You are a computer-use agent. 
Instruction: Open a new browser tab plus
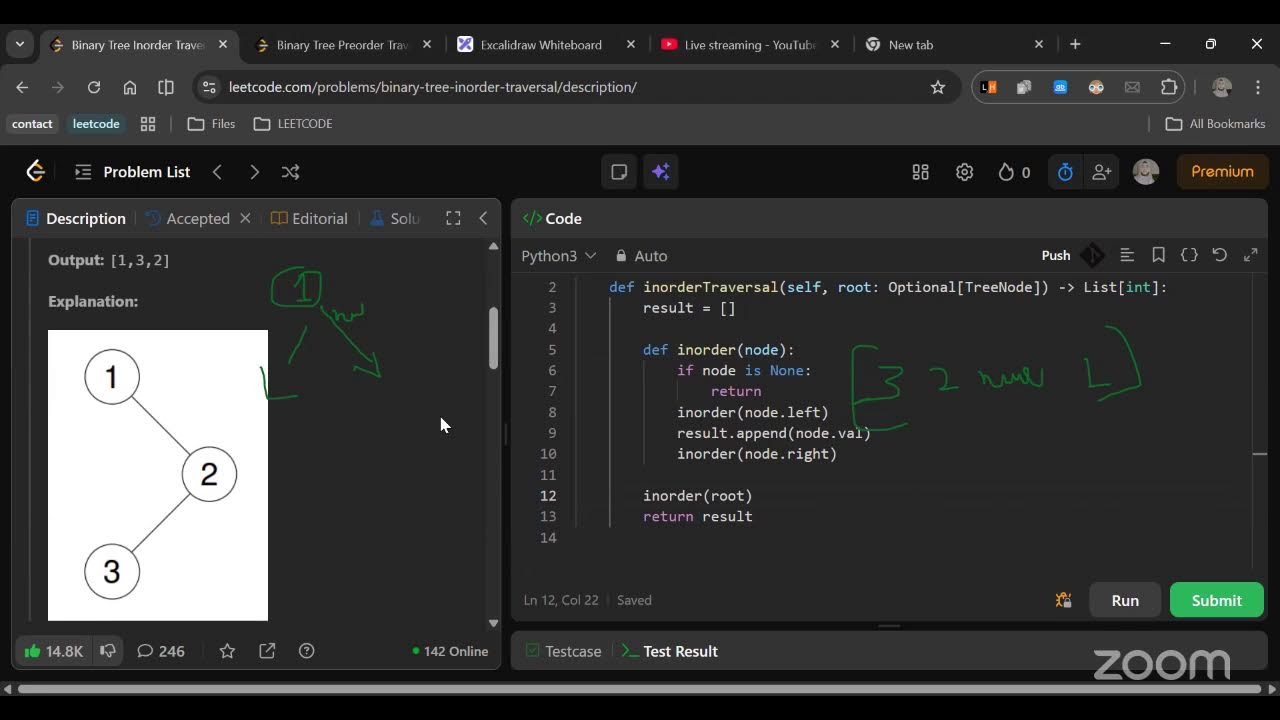click(1075, 44)
